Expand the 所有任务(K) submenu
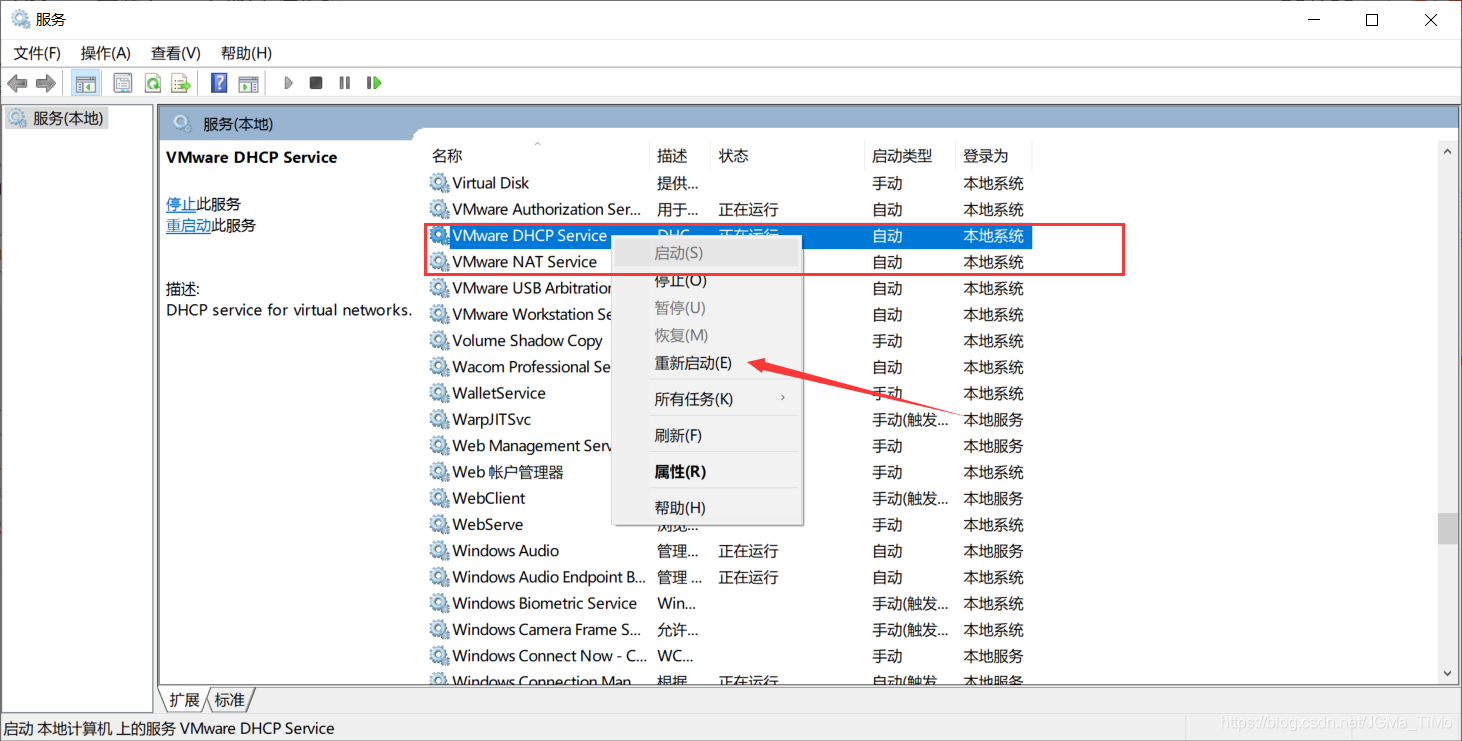 707,399
